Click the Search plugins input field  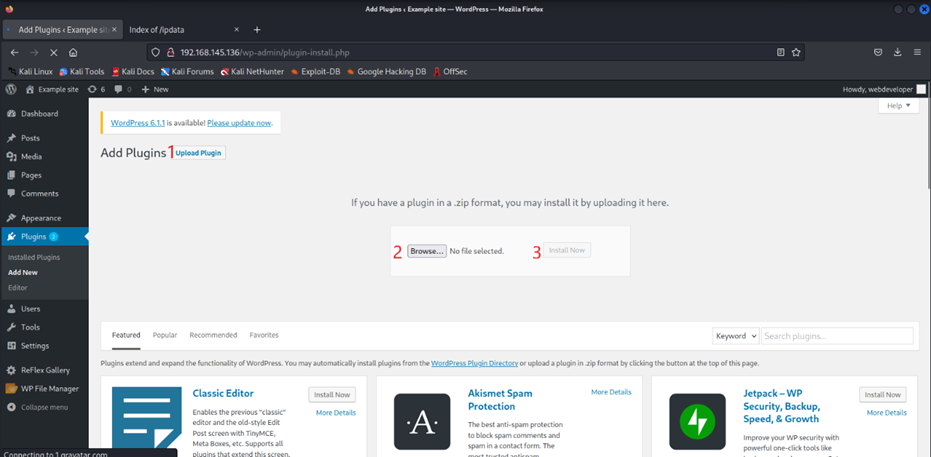(837, 336)
